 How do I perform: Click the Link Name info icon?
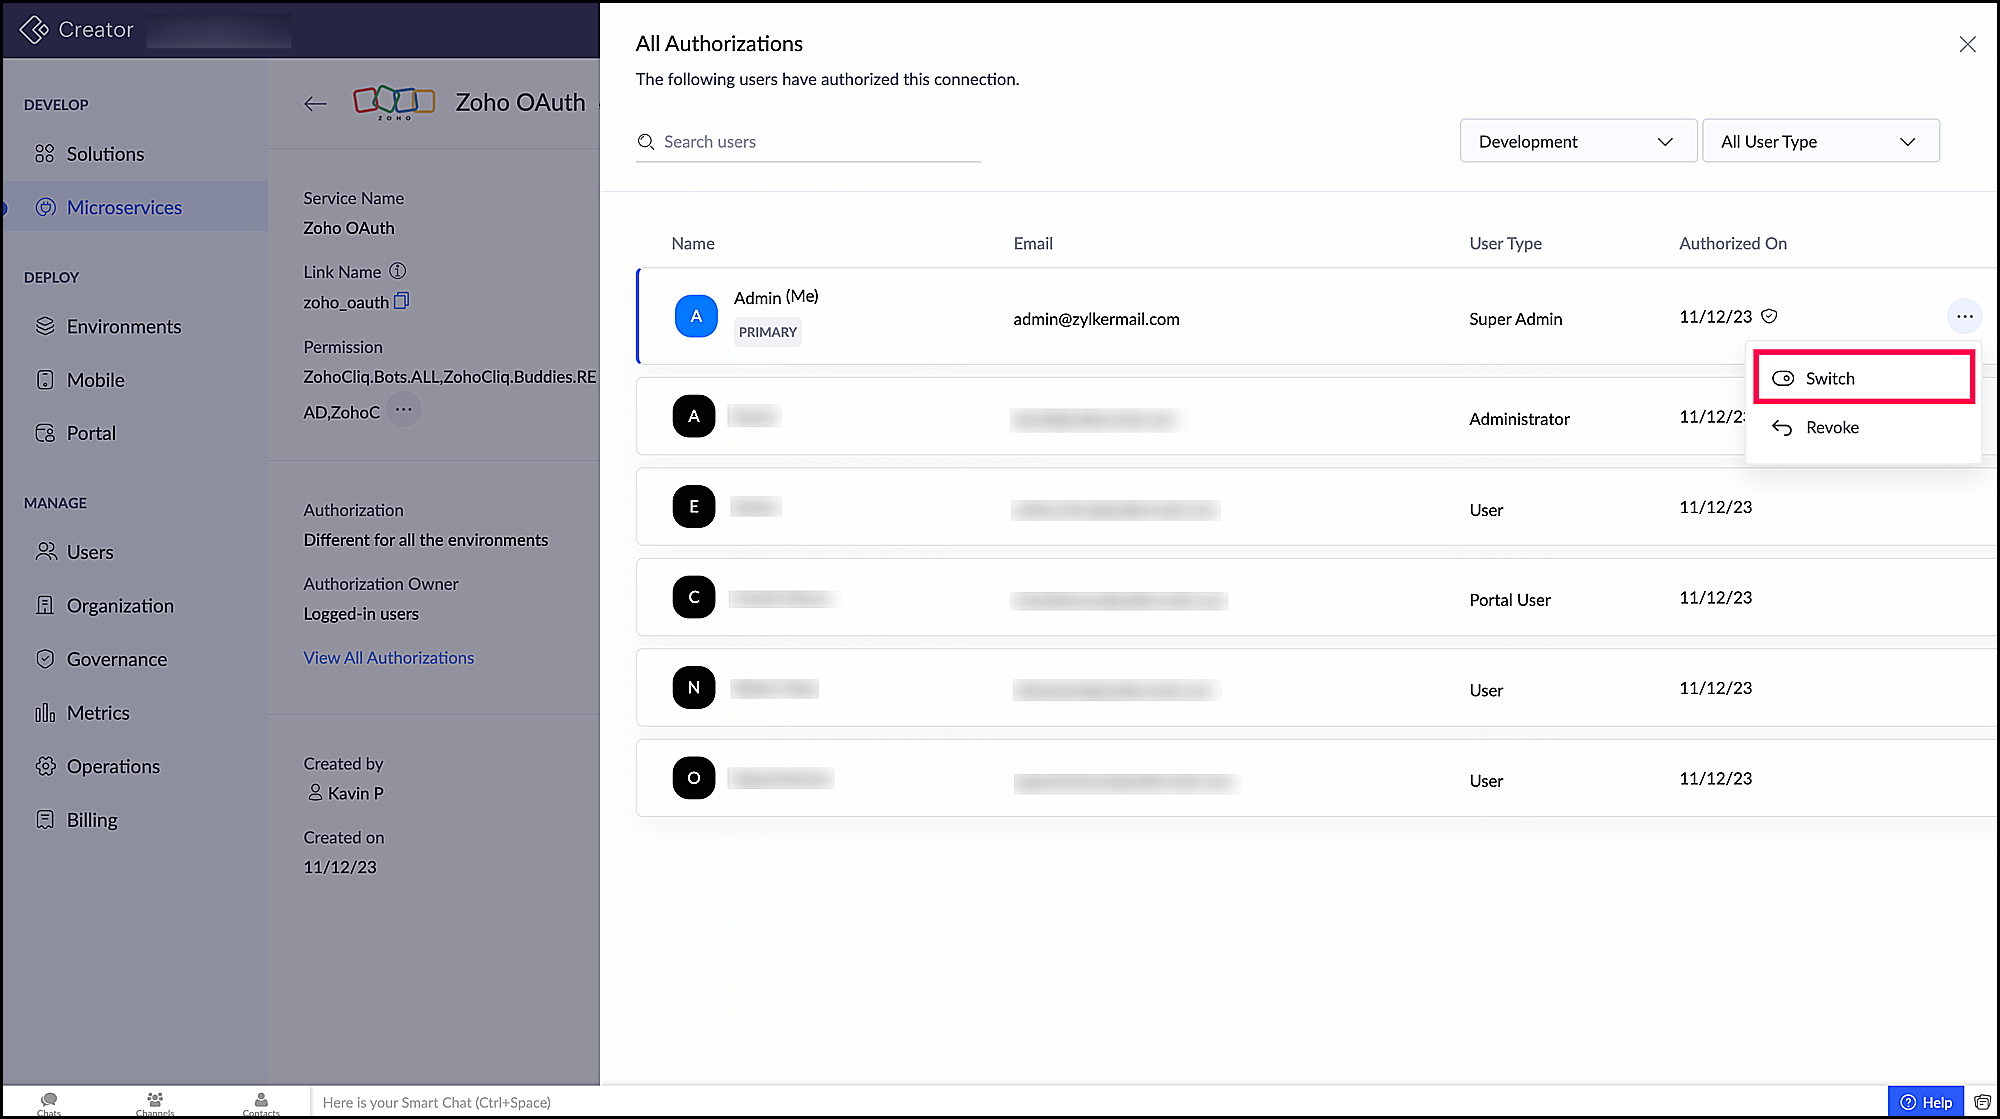click(x=397, y=271)
